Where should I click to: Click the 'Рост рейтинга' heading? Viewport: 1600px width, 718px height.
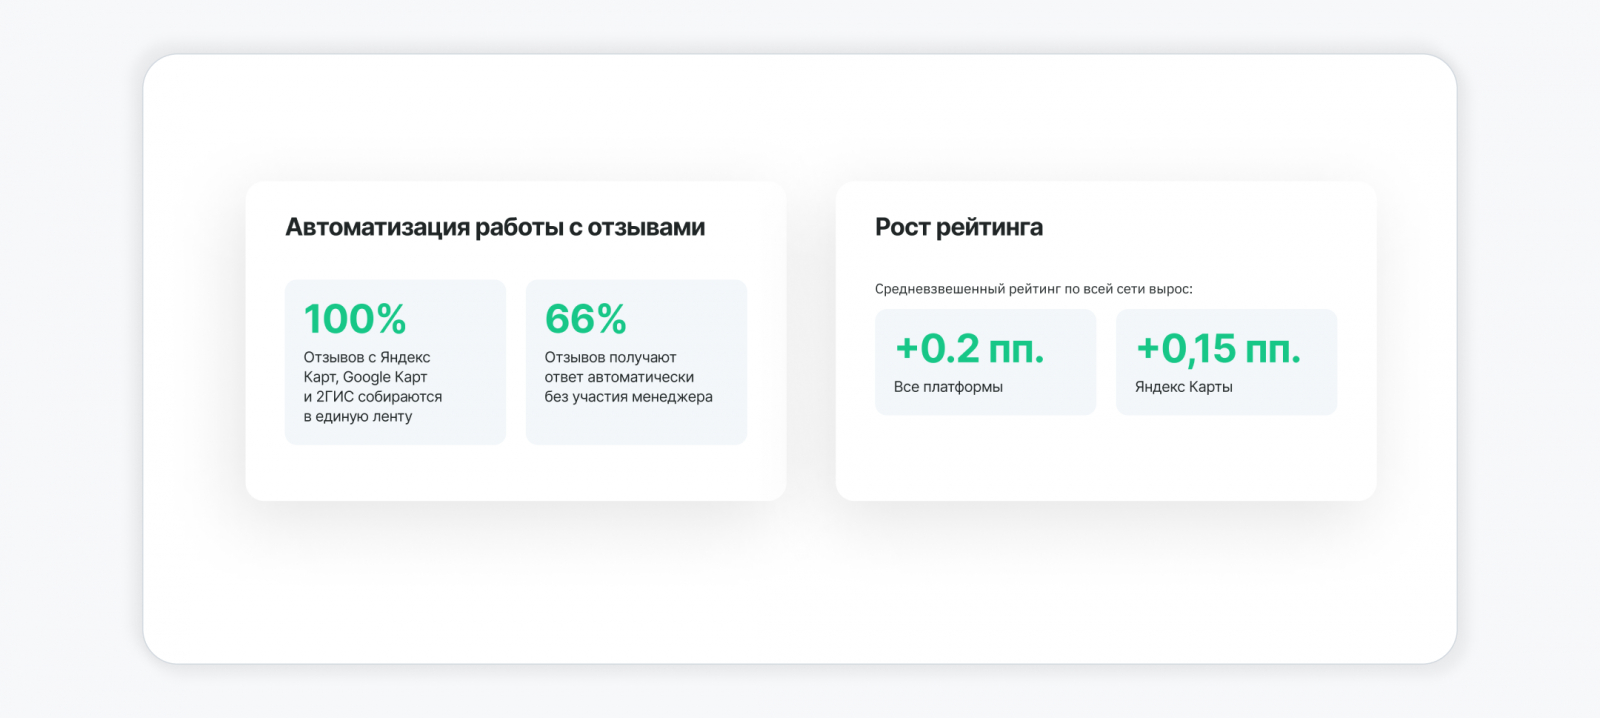click(x=959, y=228)
